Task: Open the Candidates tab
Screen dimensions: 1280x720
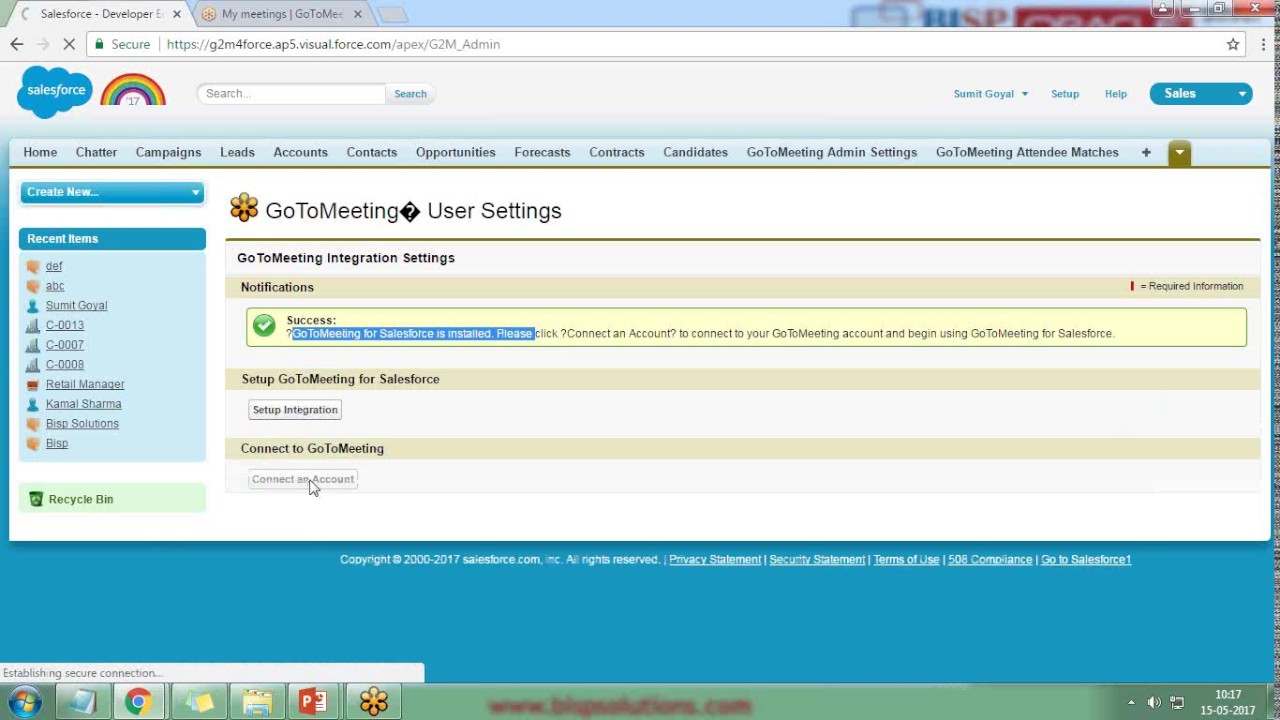Action: tap(695, 152)
